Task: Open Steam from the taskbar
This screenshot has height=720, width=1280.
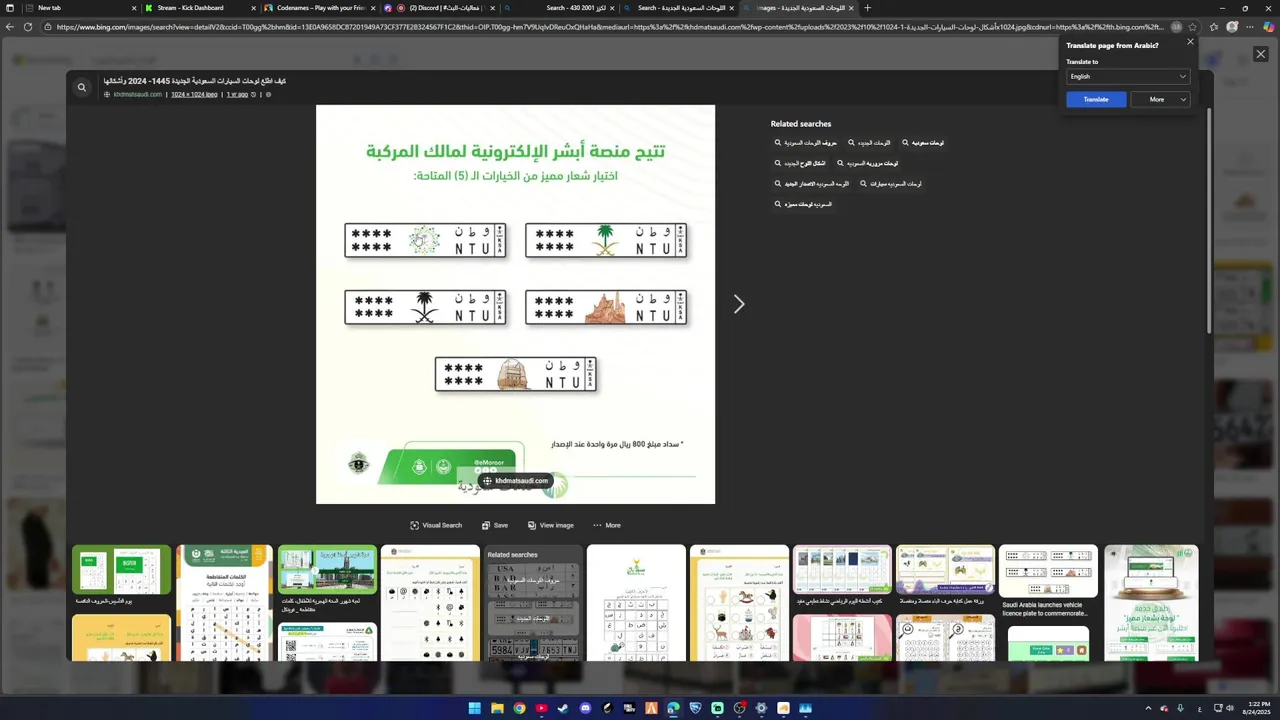Action: click(563, 708)
